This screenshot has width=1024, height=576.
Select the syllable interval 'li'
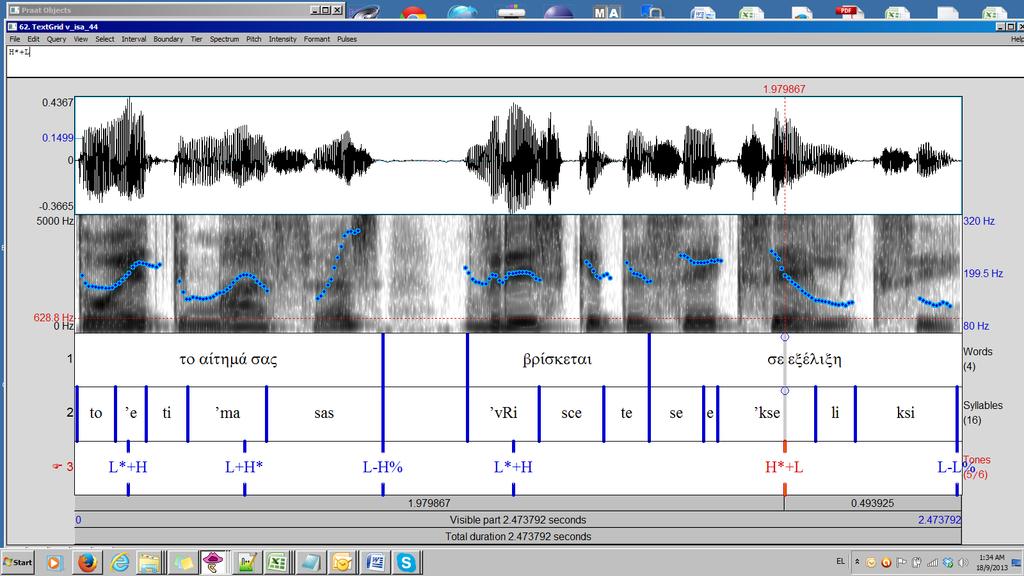click(835, 413)
